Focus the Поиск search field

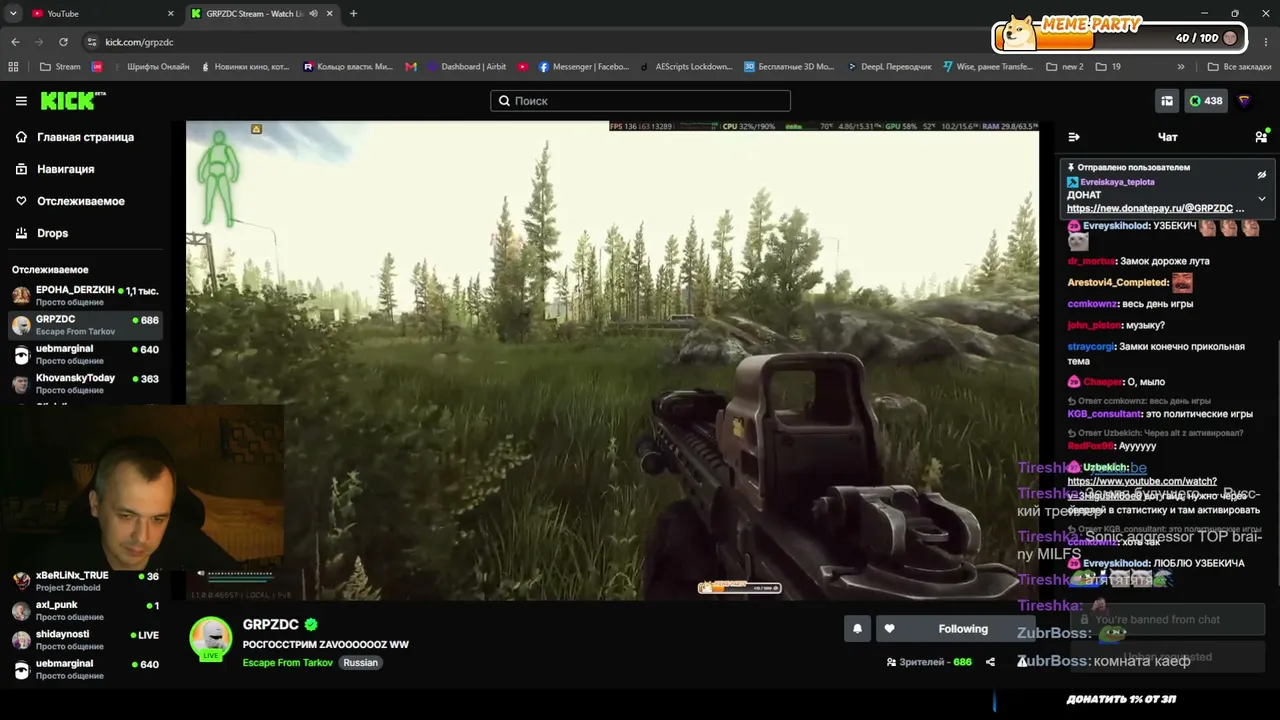tap(640, 101)
